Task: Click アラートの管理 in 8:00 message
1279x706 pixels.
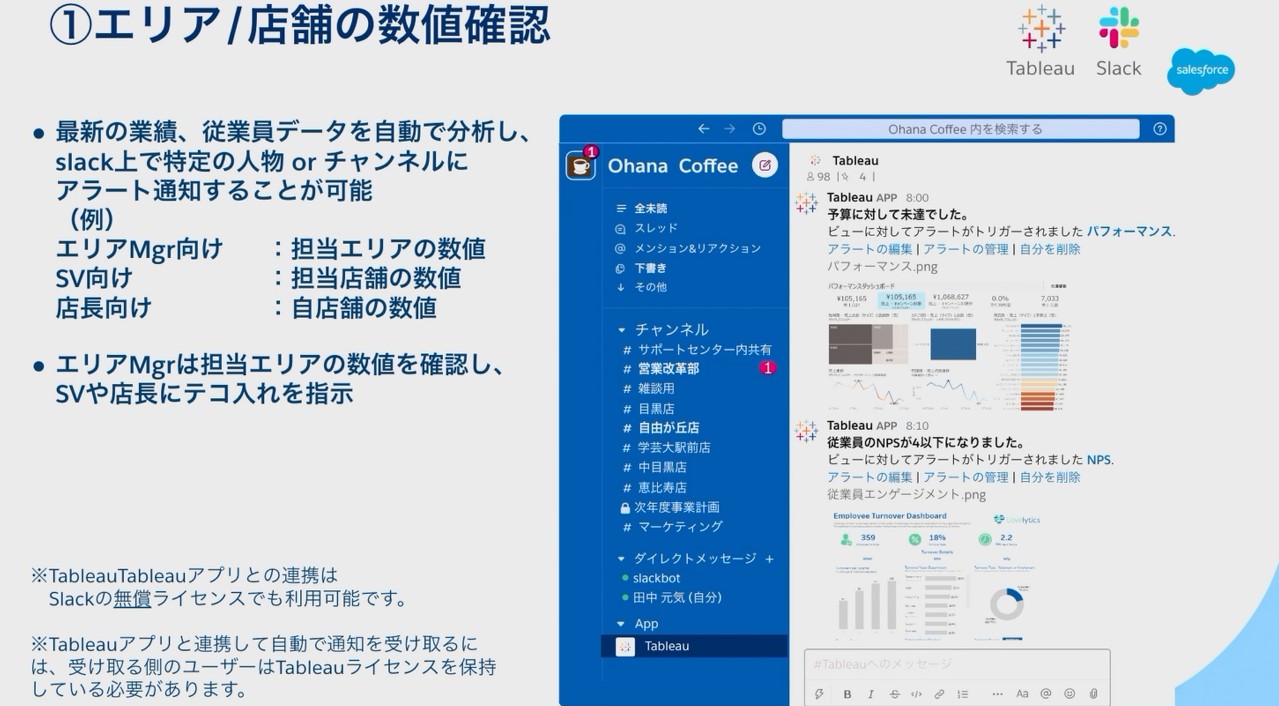Action: click(x=966, y=249)
